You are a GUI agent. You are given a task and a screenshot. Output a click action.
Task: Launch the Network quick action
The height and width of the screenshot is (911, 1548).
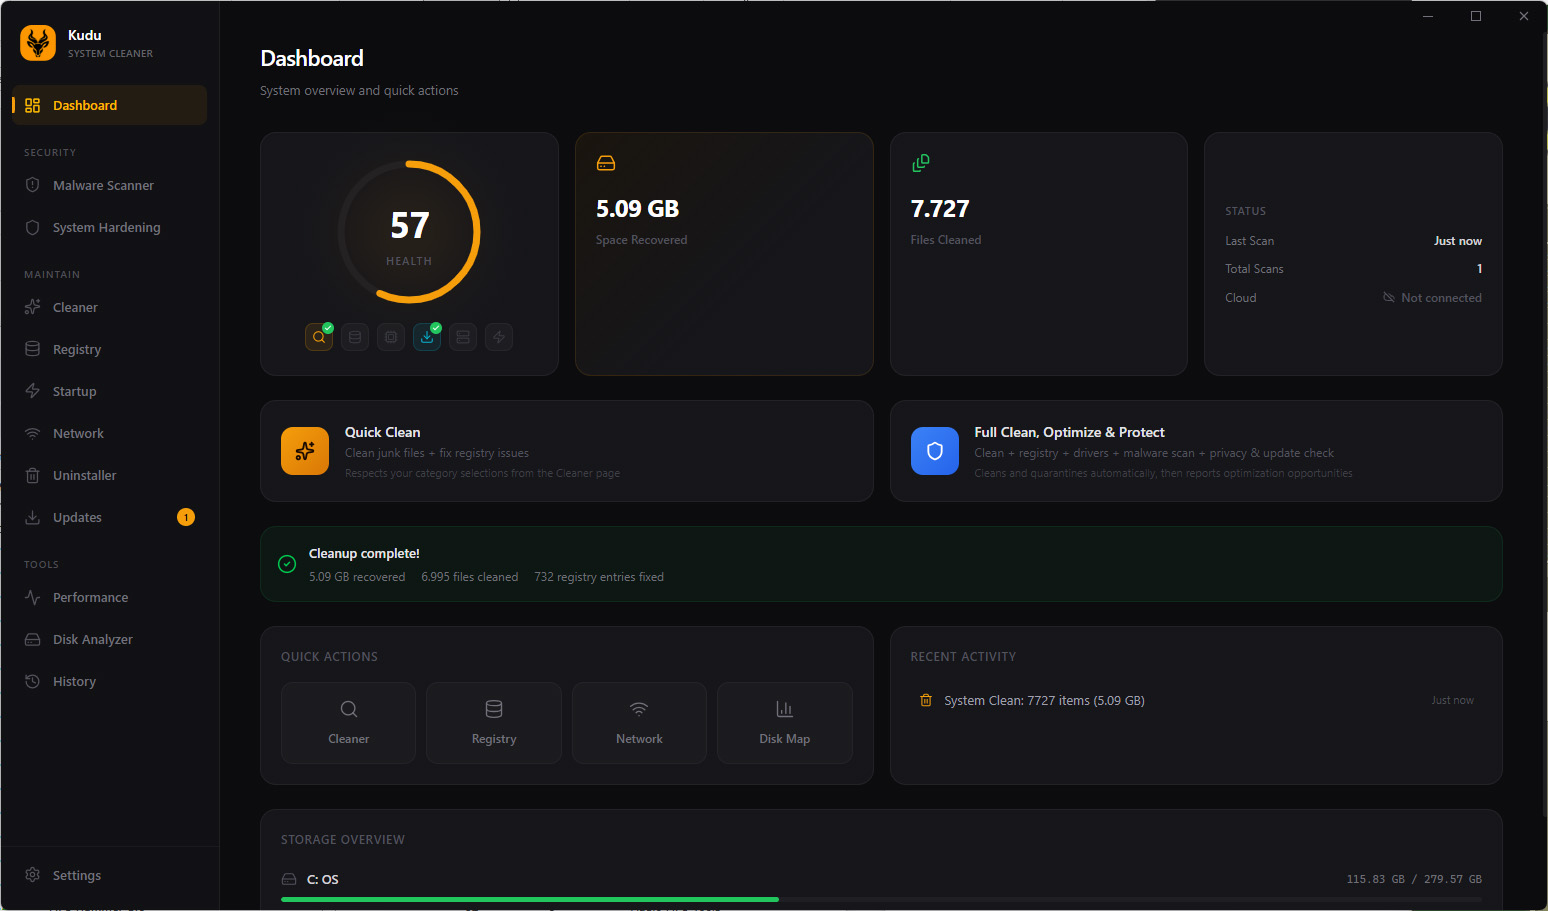(x=639, y=723)
